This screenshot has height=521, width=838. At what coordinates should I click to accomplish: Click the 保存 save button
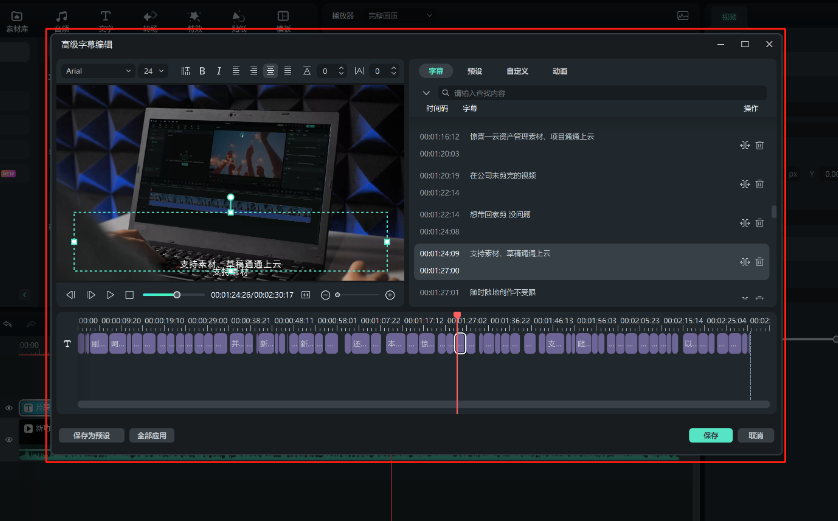click(710, 436)
